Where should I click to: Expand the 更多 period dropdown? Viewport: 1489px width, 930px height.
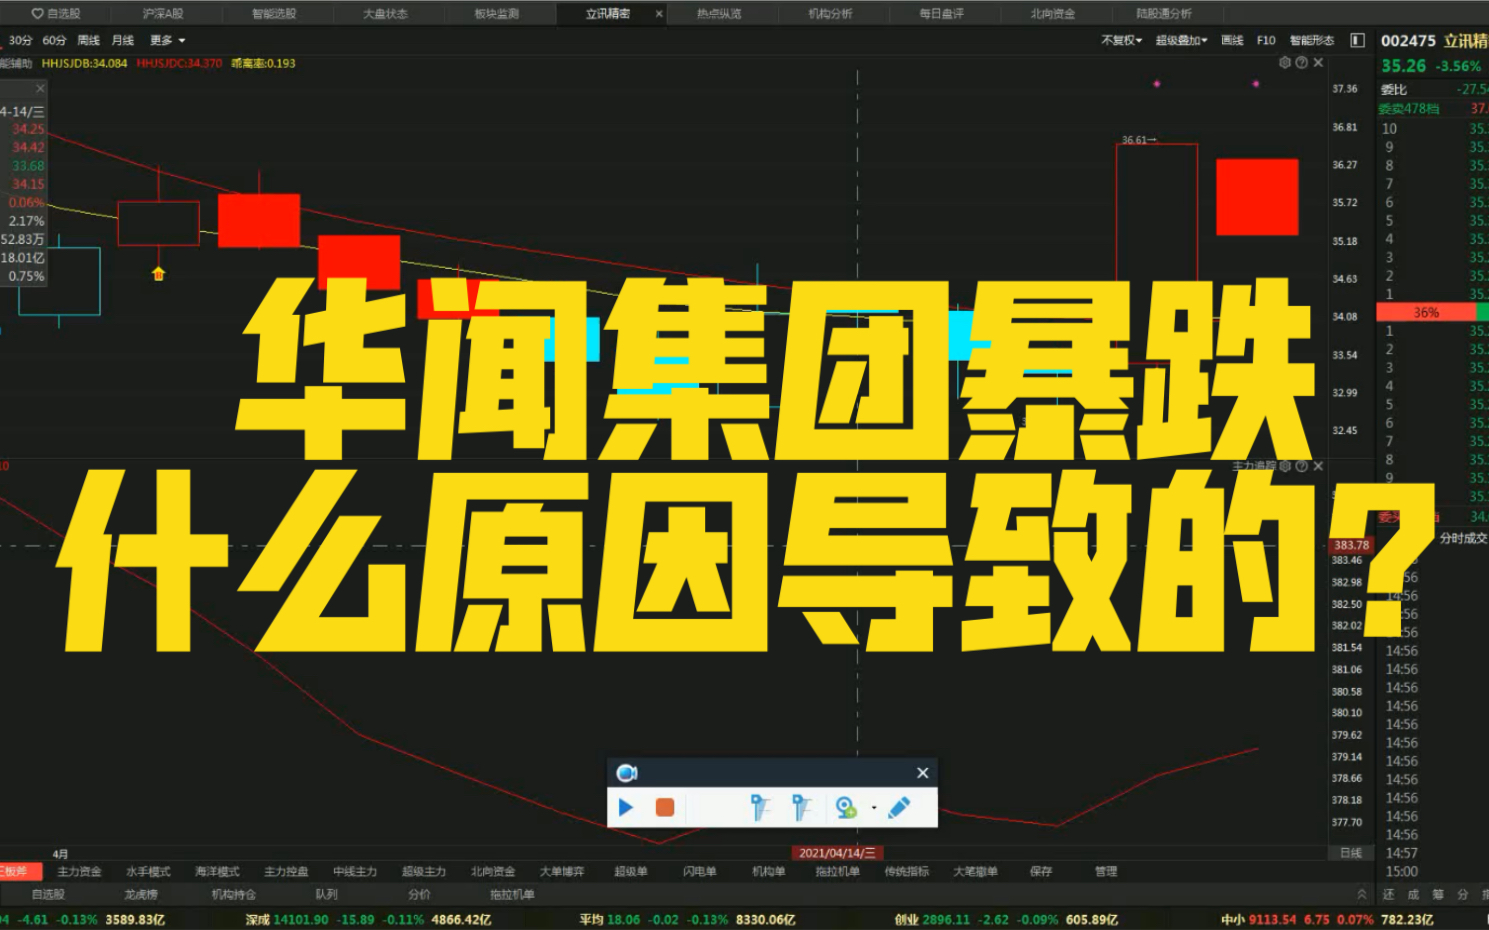coord(167,40)
